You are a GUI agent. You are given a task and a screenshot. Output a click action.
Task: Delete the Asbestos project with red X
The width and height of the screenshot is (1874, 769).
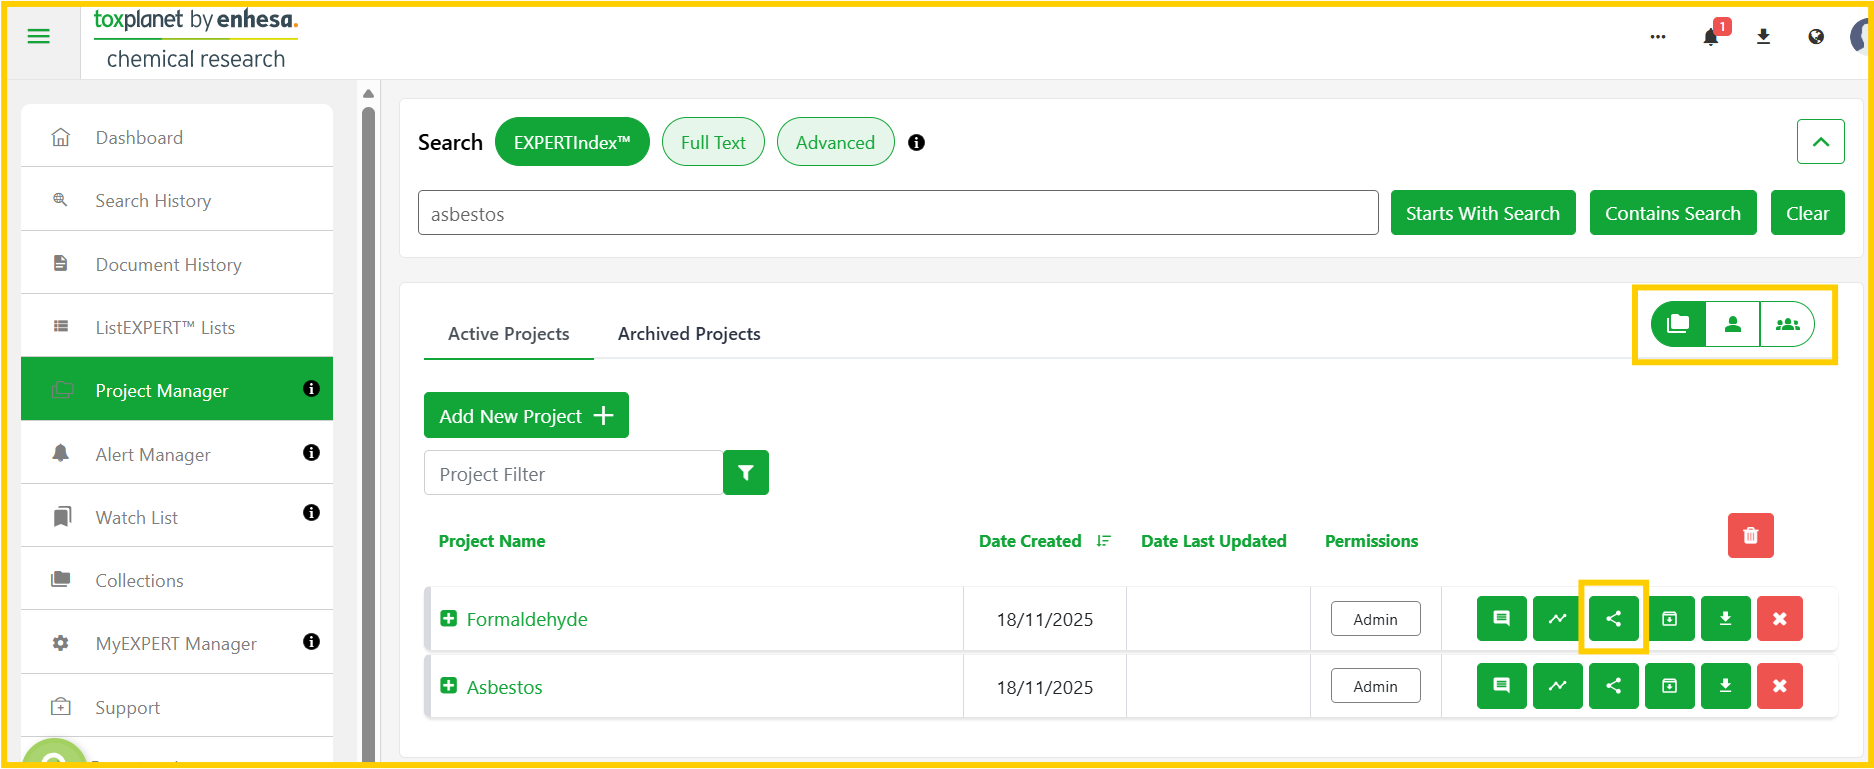(x=1779, y=686)
